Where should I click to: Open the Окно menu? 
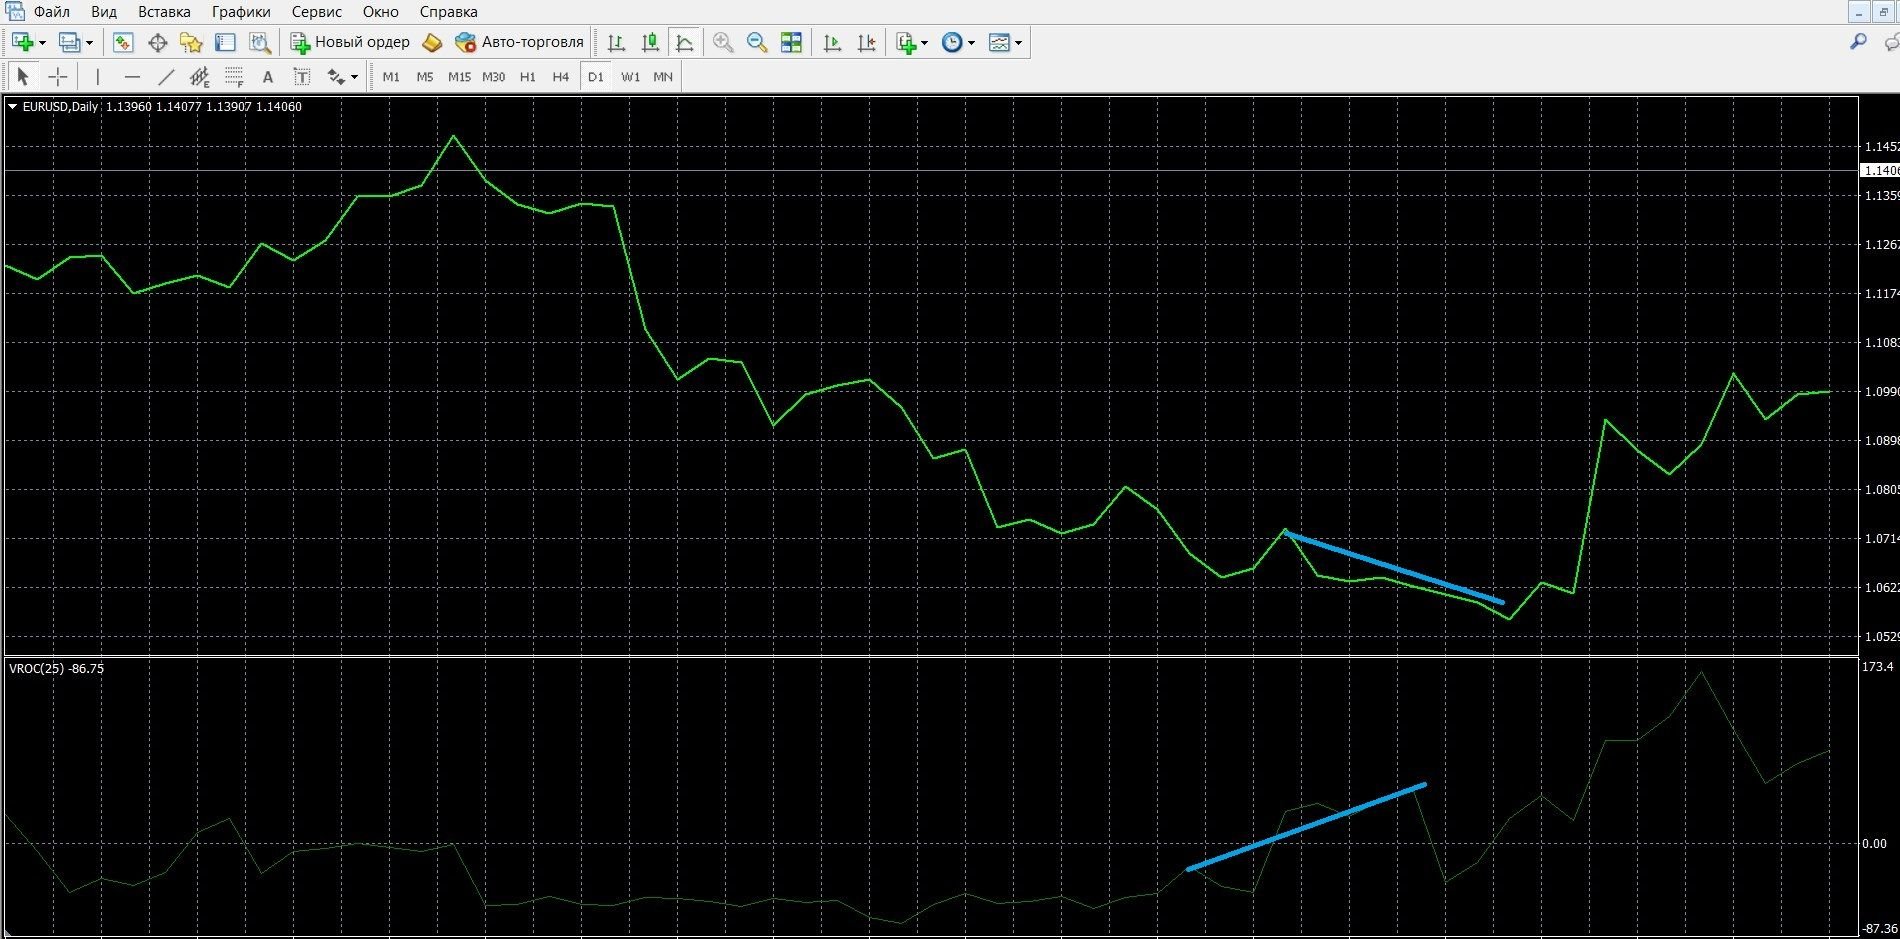coord(381,12)
